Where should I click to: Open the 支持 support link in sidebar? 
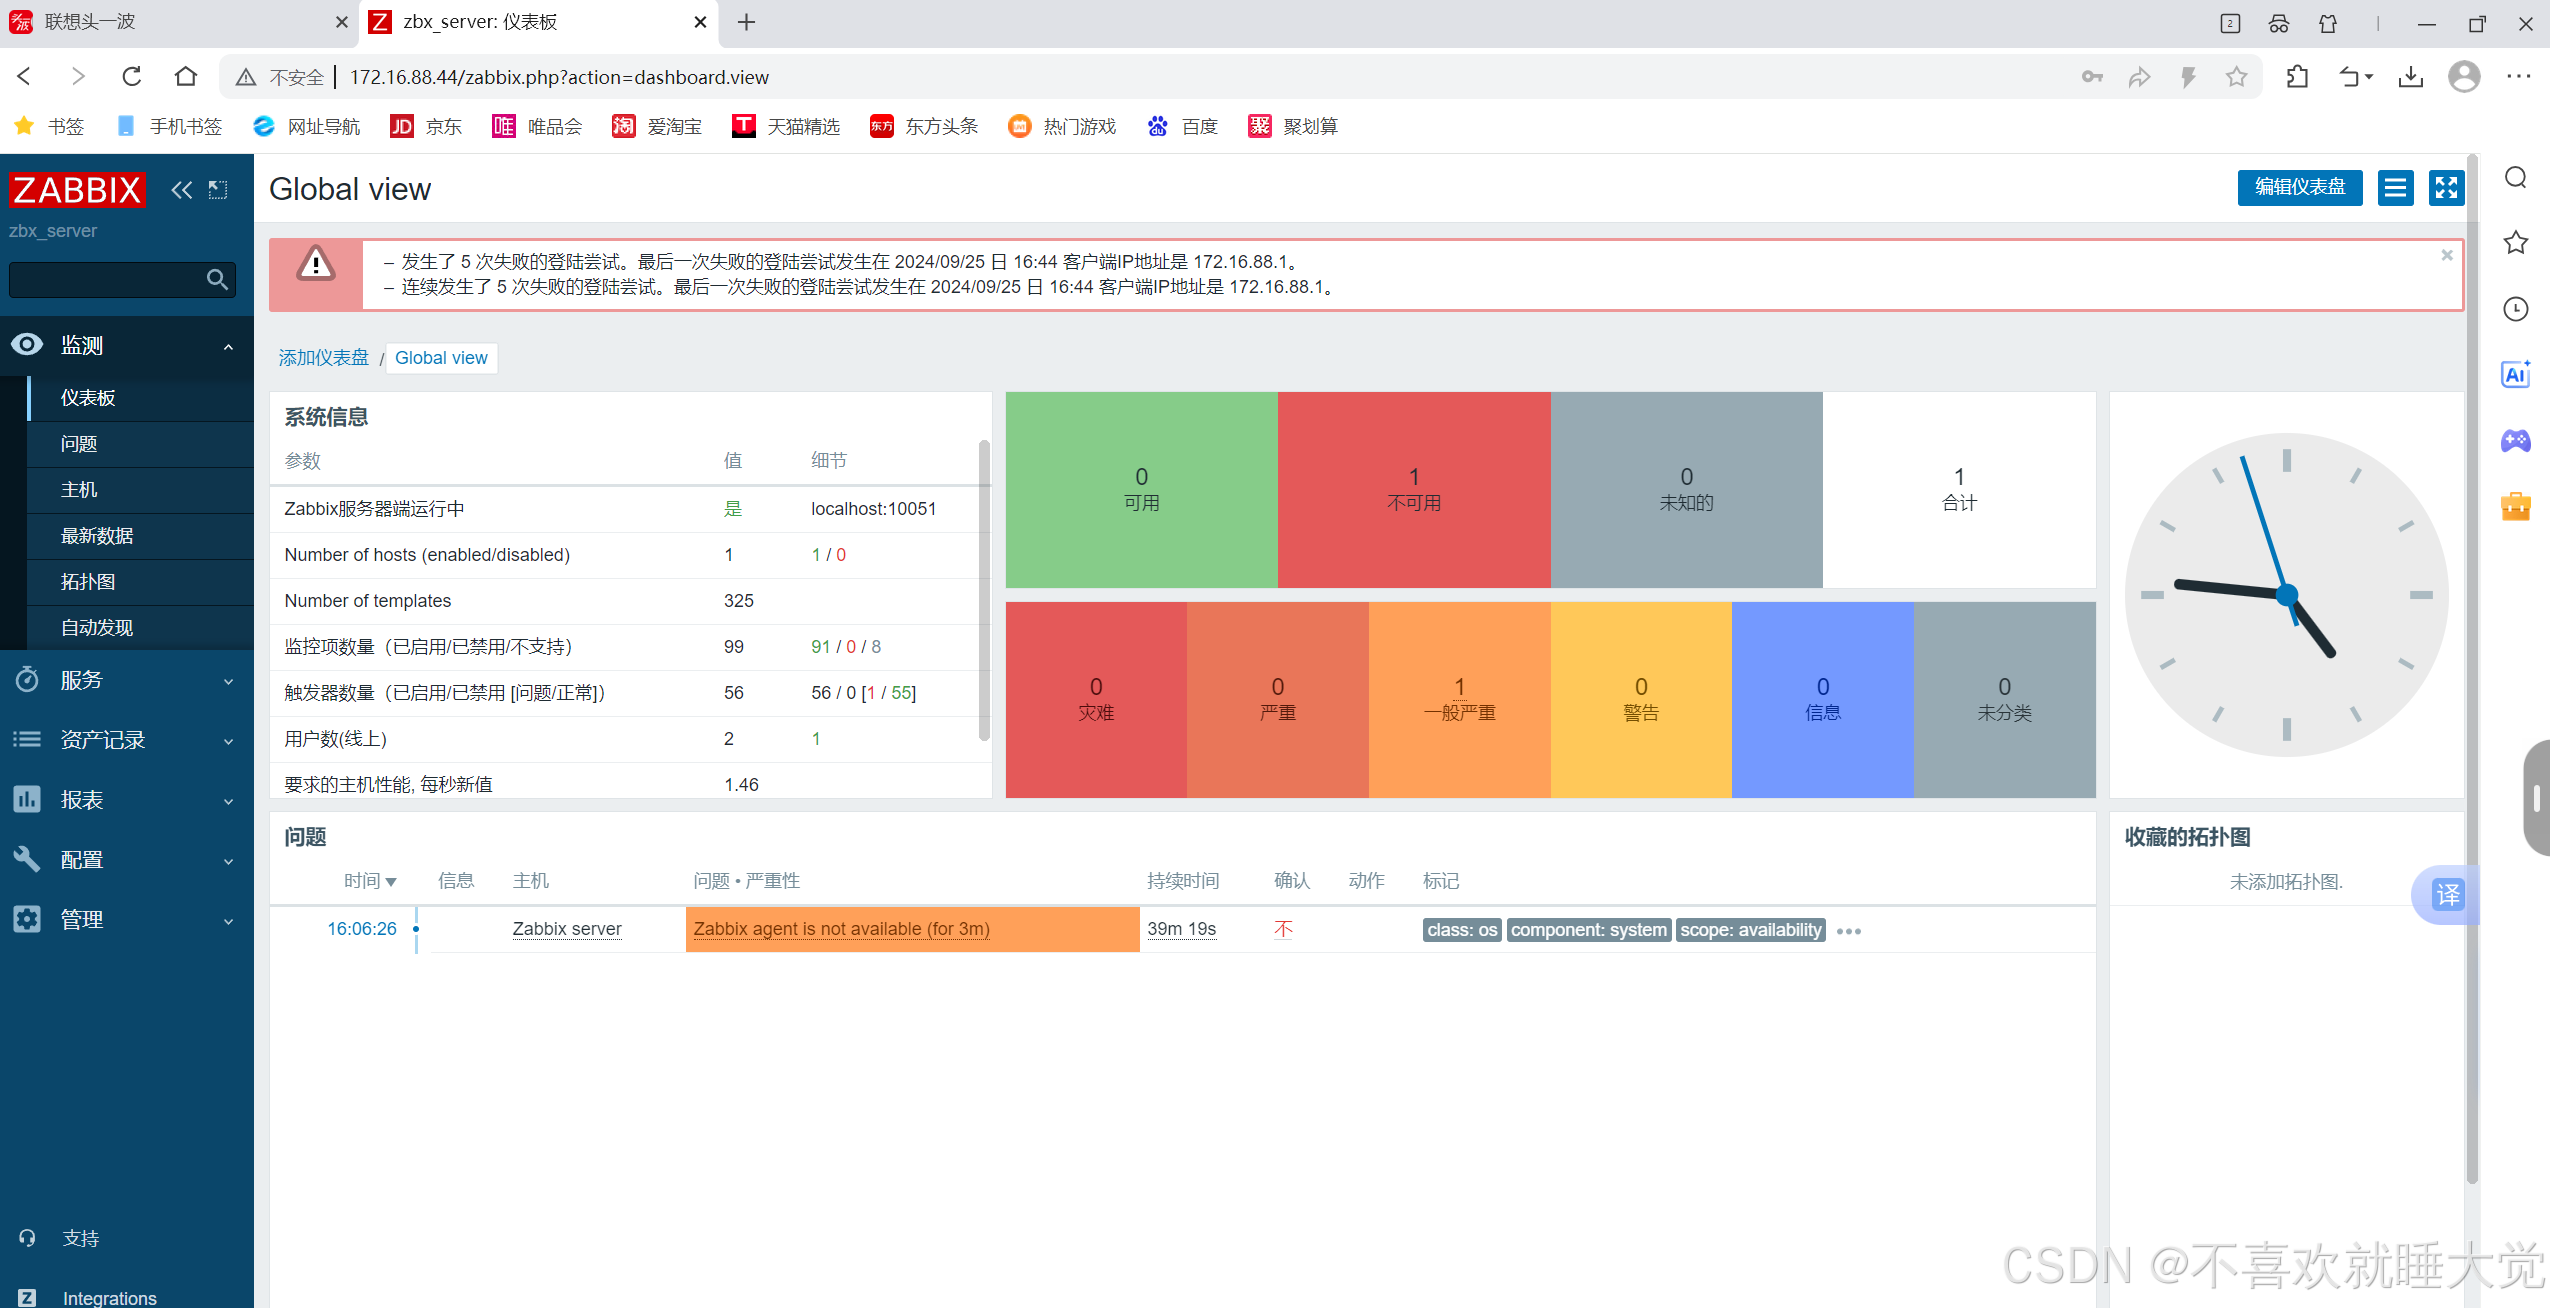80,1238
